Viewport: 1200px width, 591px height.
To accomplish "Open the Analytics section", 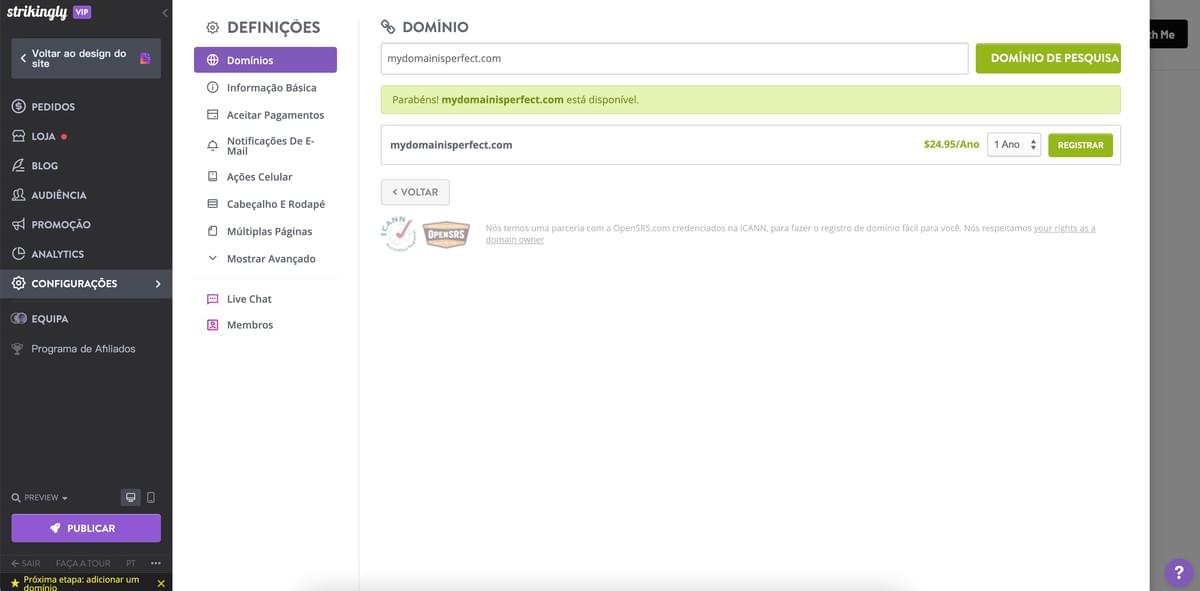I will pos(57,254).
